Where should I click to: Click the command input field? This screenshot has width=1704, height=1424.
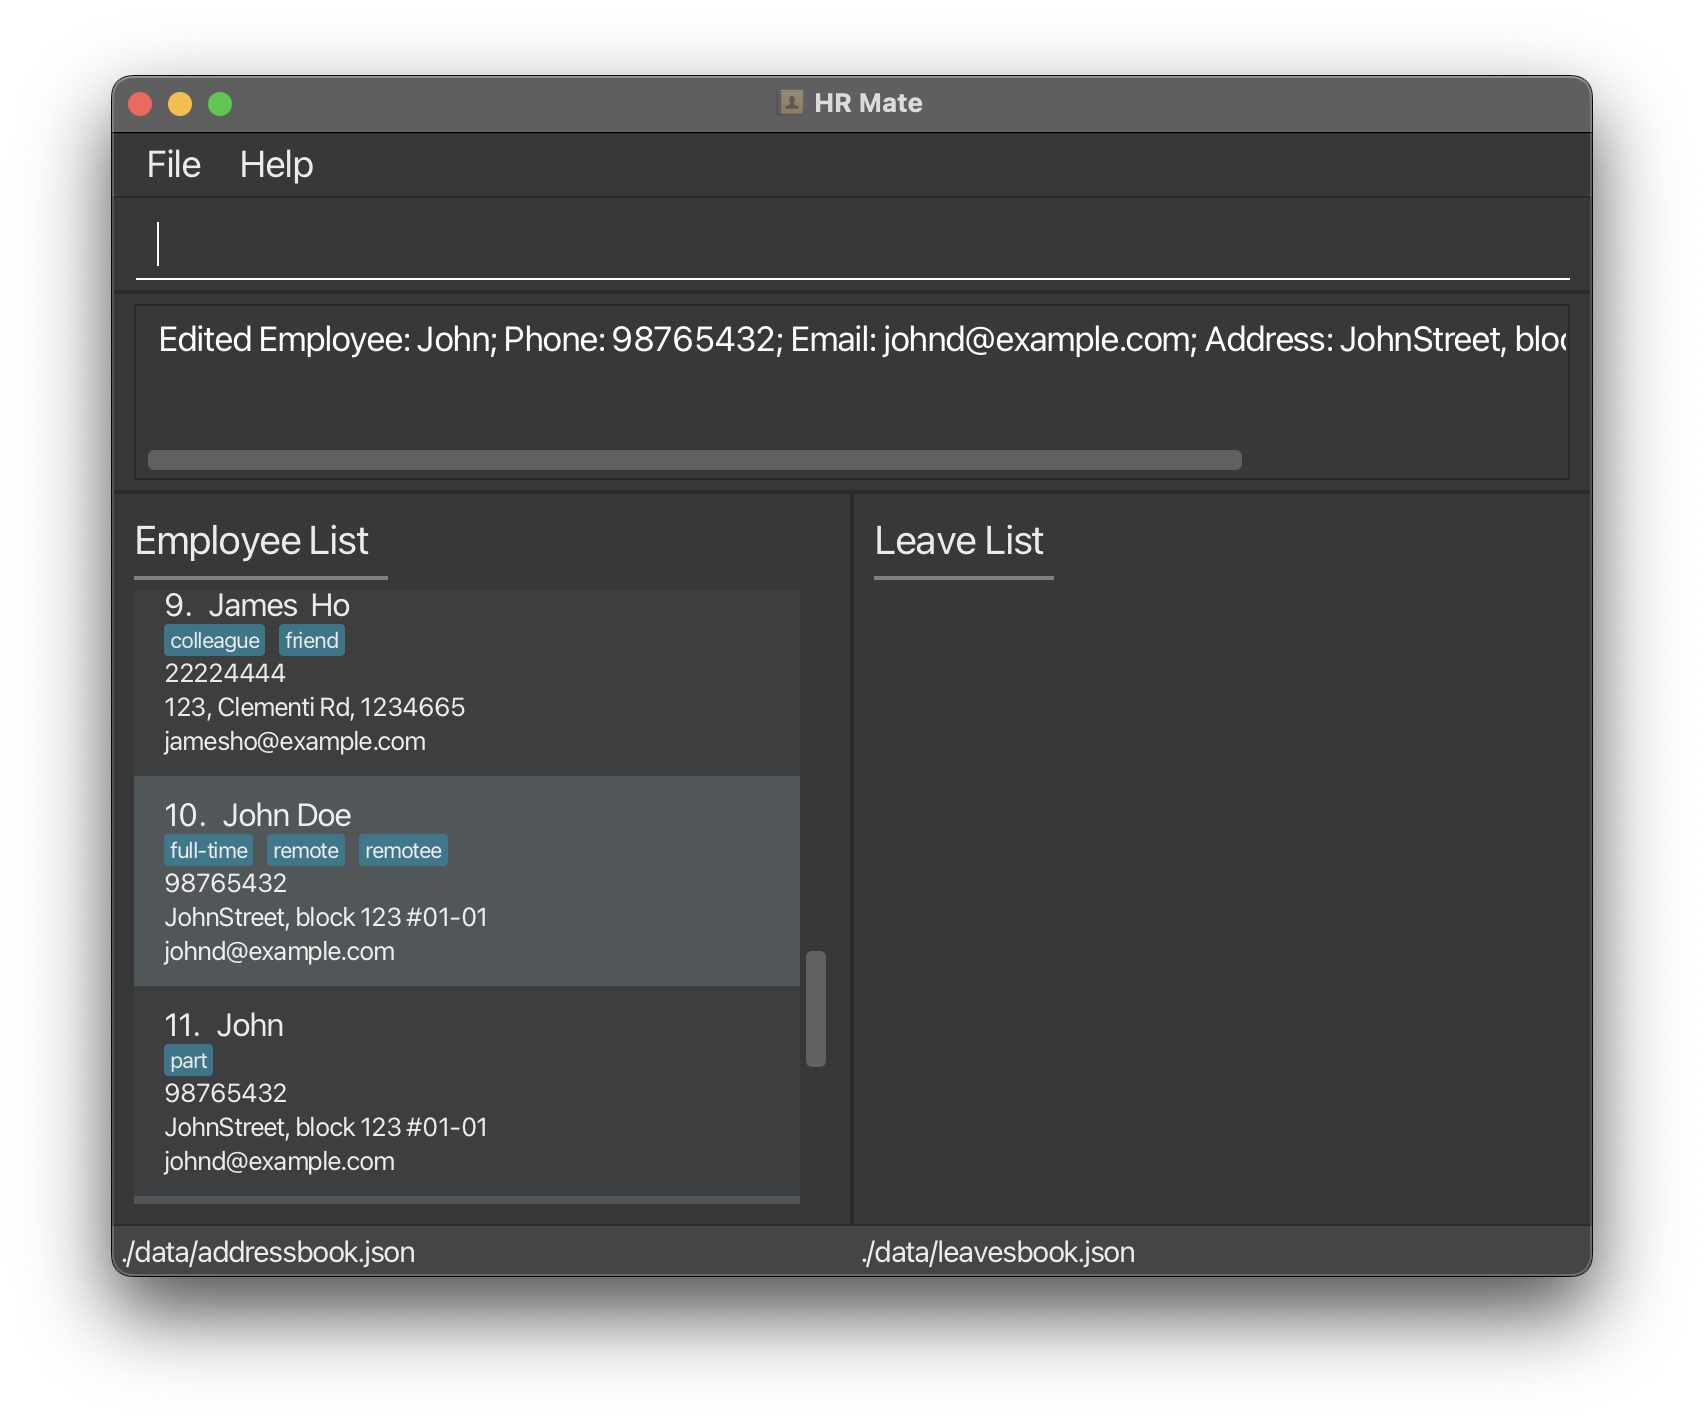852,245
